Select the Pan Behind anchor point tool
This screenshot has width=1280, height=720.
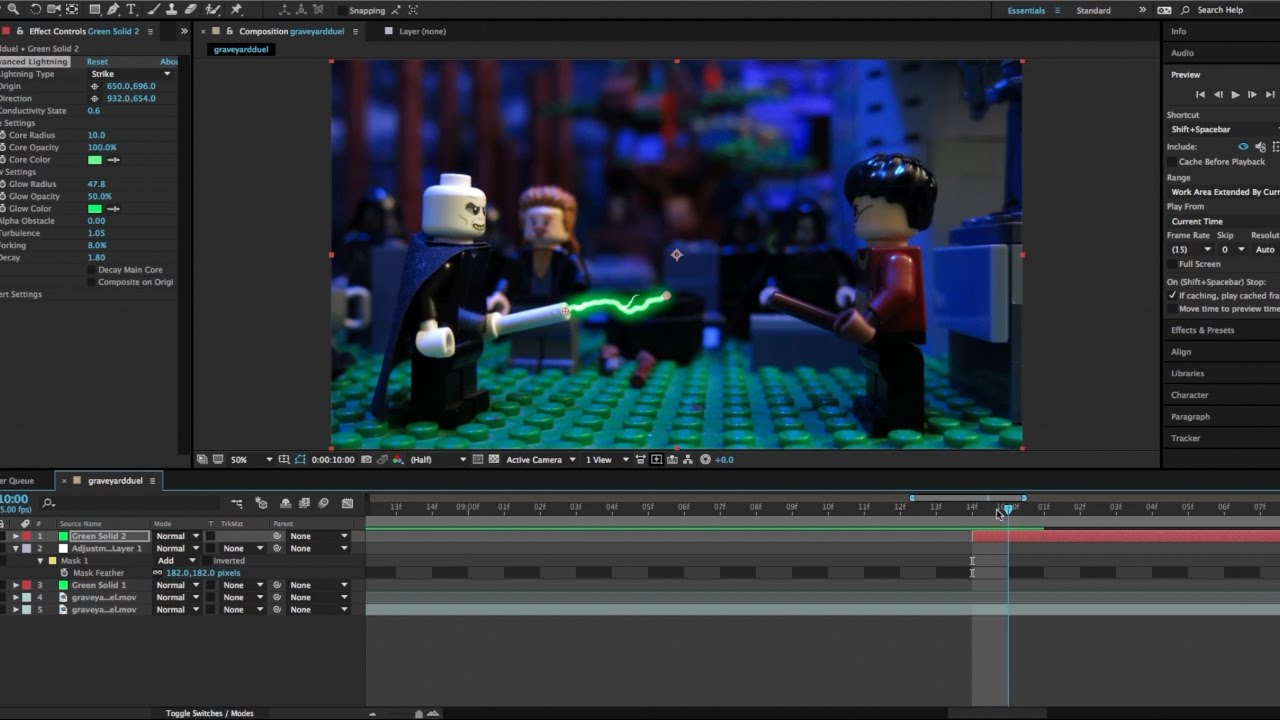[x=74, y=10]
